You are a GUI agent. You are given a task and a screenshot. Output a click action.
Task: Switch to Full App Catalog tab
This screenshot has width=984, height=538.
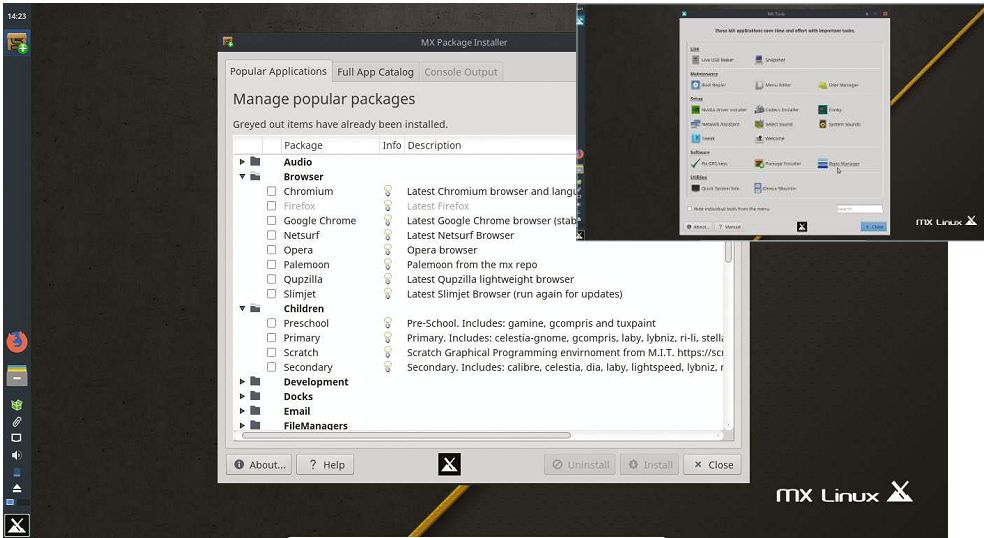pyautogui.click(x=375, y=72)
